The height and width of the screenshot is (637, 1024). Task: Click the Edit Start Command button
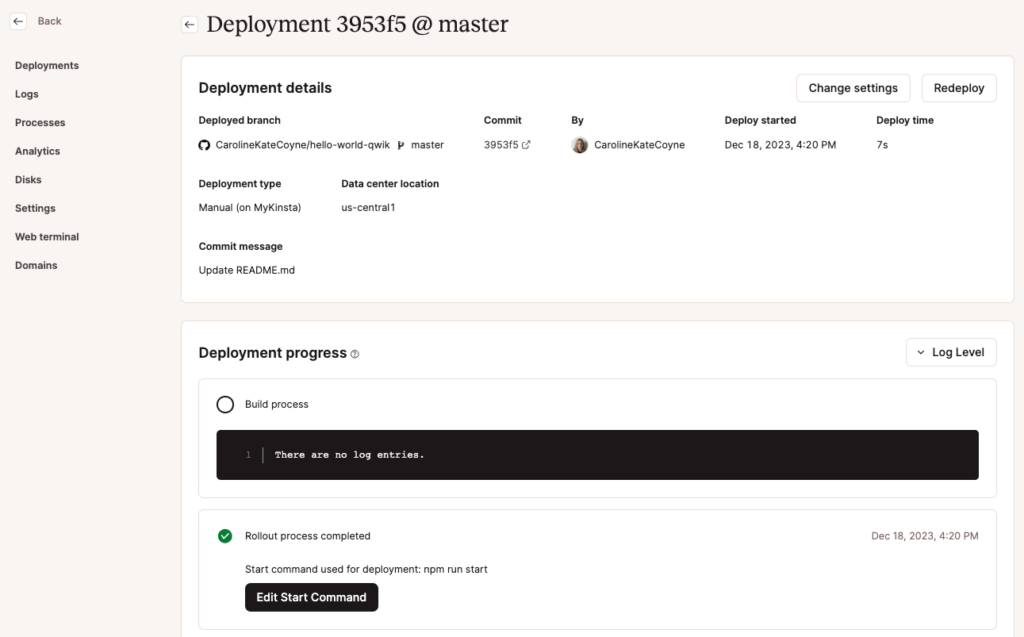click(x=311, y=597)
